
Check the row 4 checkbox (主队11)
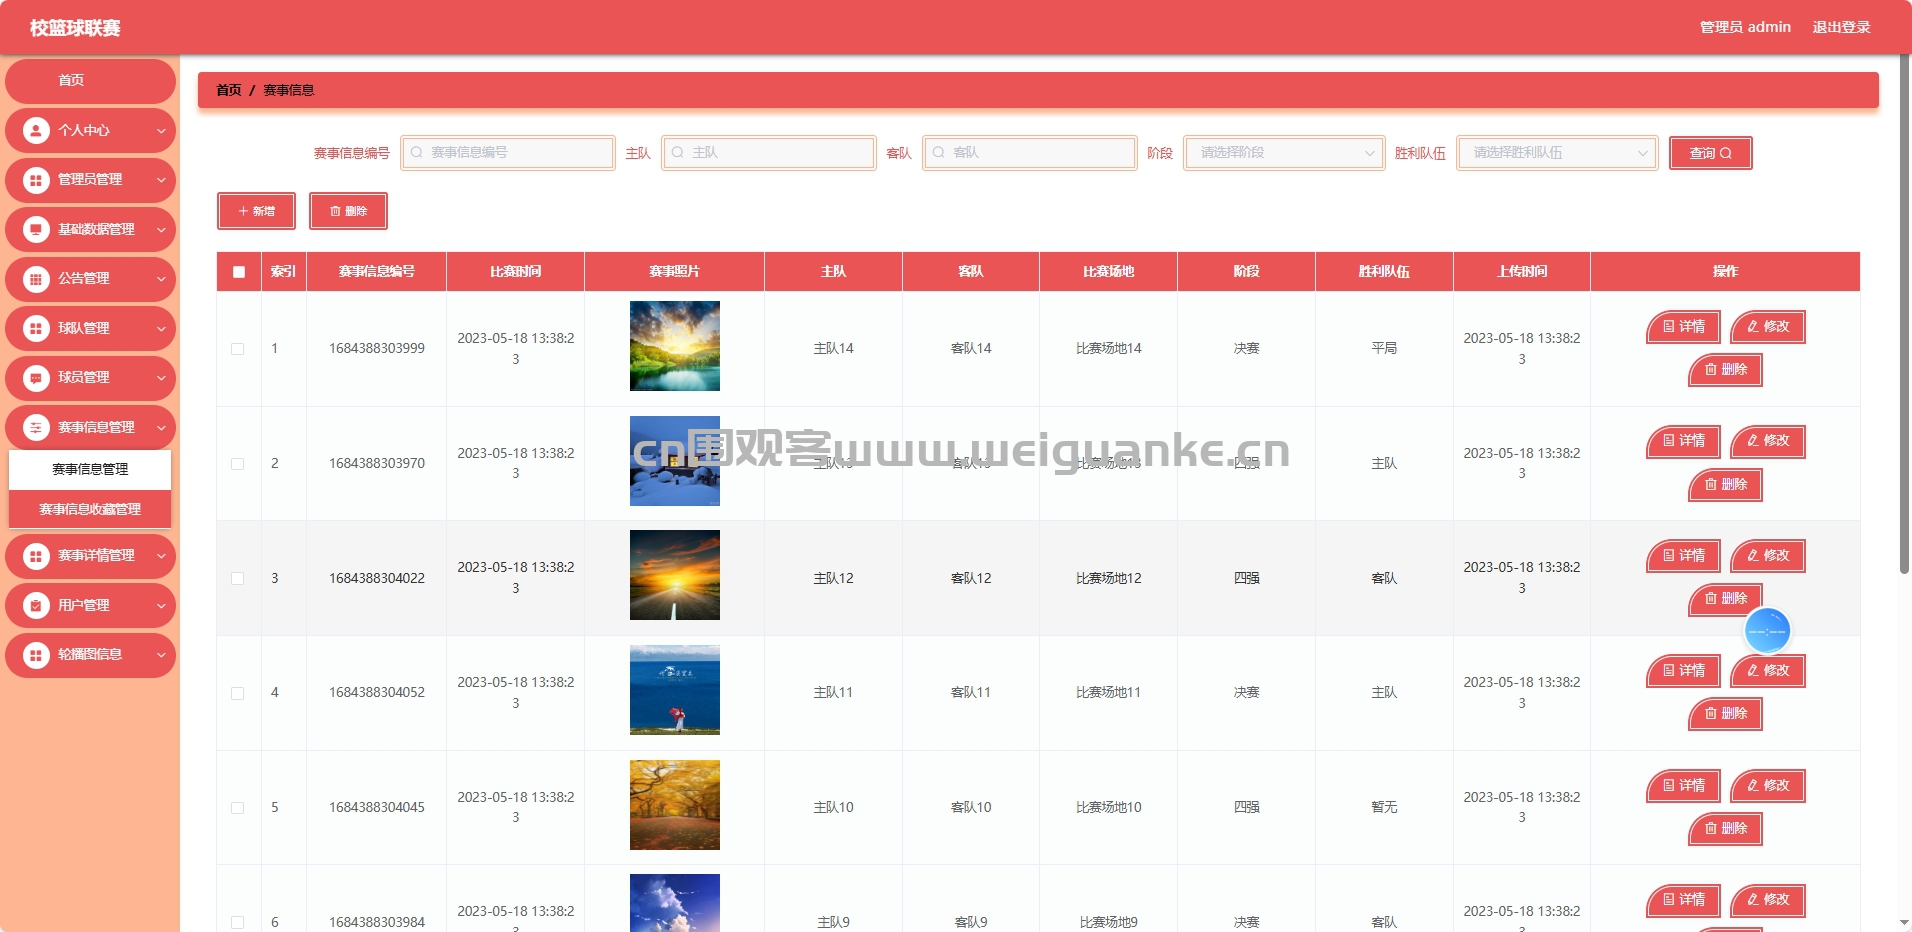pos(238,693)
